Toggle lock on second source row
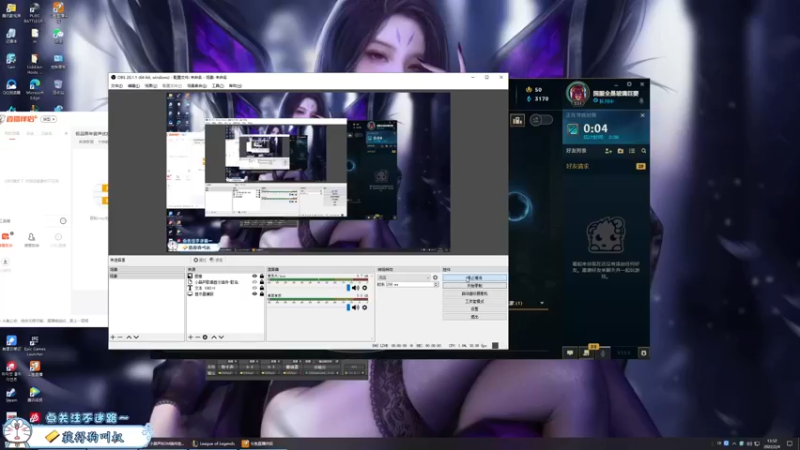The height and width of the screenshot is (450, 800). 262,282
